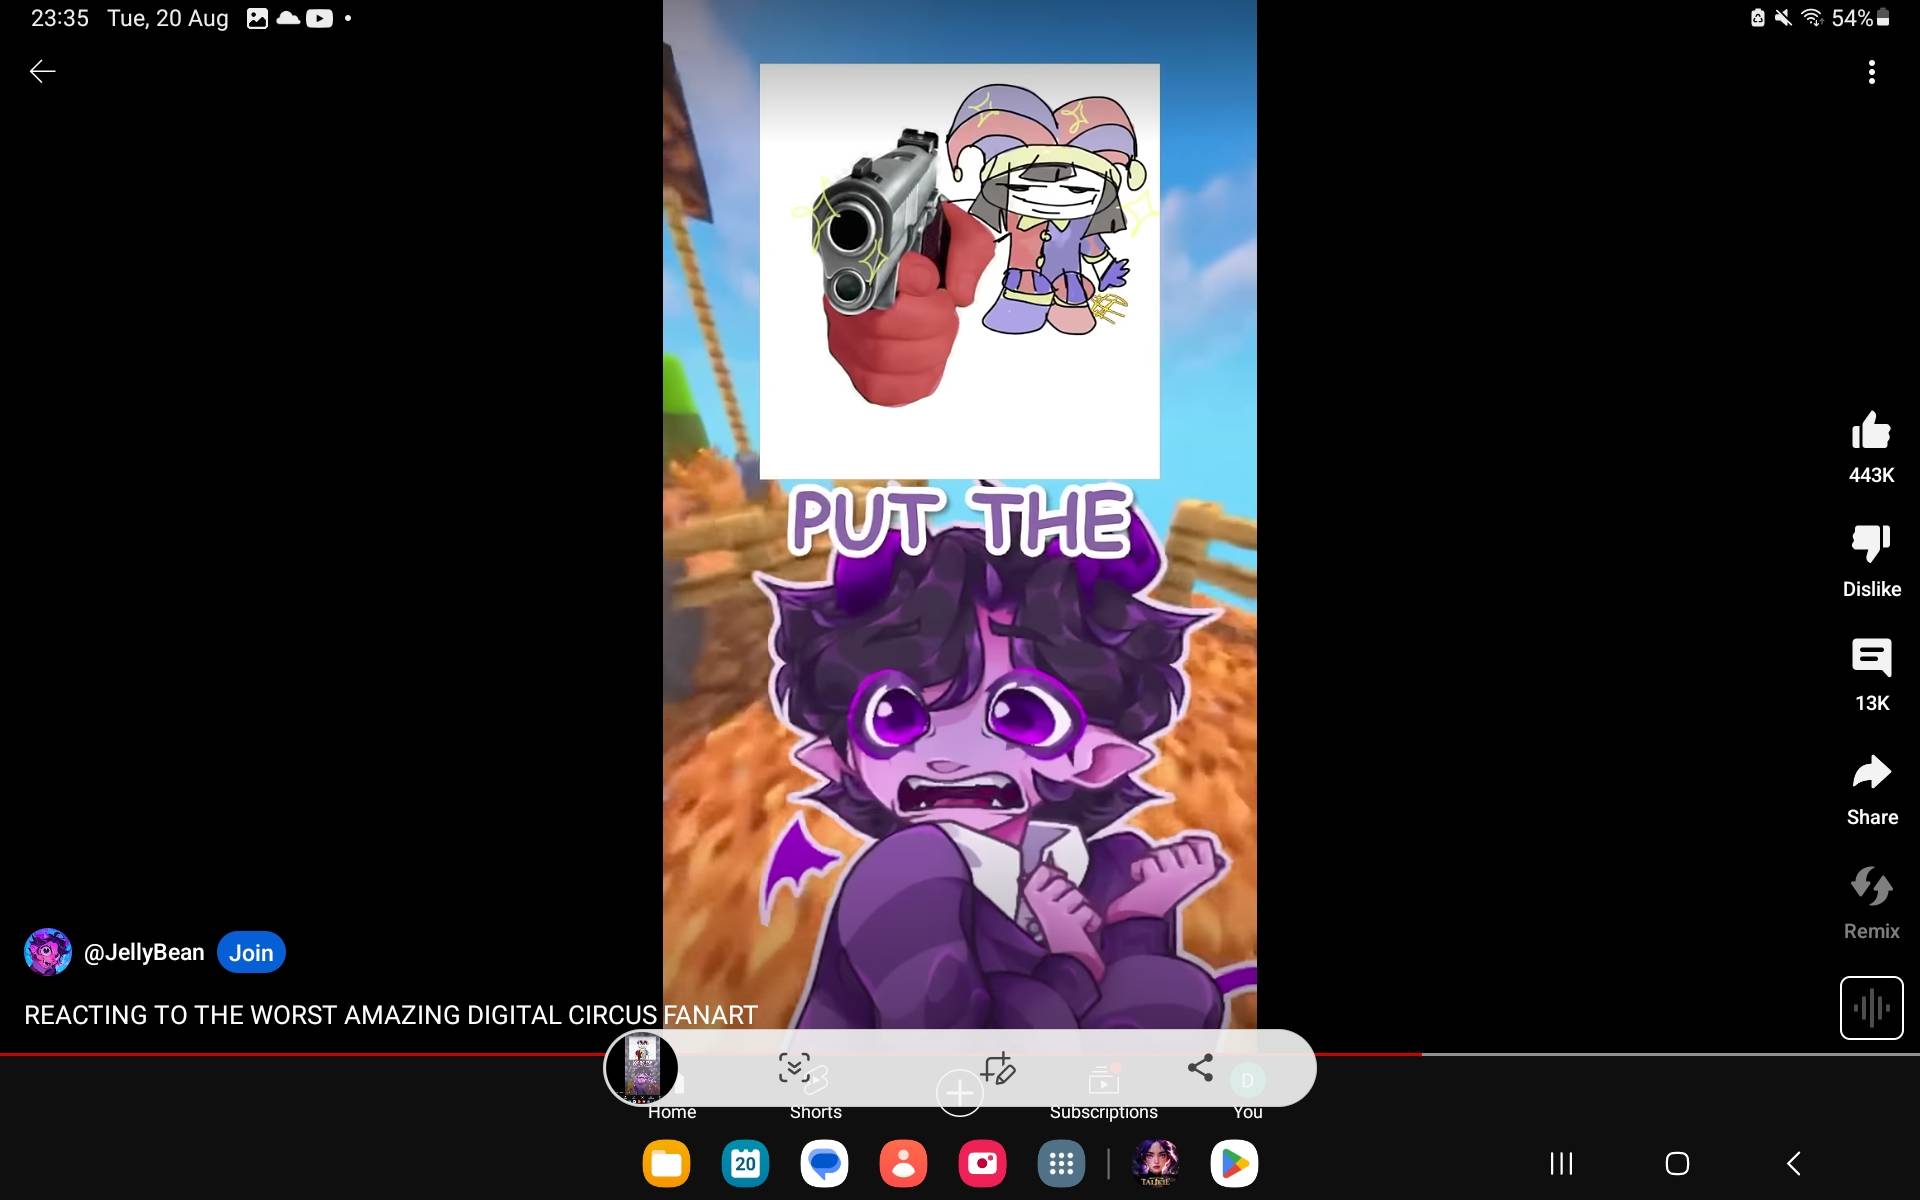Join the JellyBean channel membership
This screenshot has width=1920, height=1200.
pos(251,953)
